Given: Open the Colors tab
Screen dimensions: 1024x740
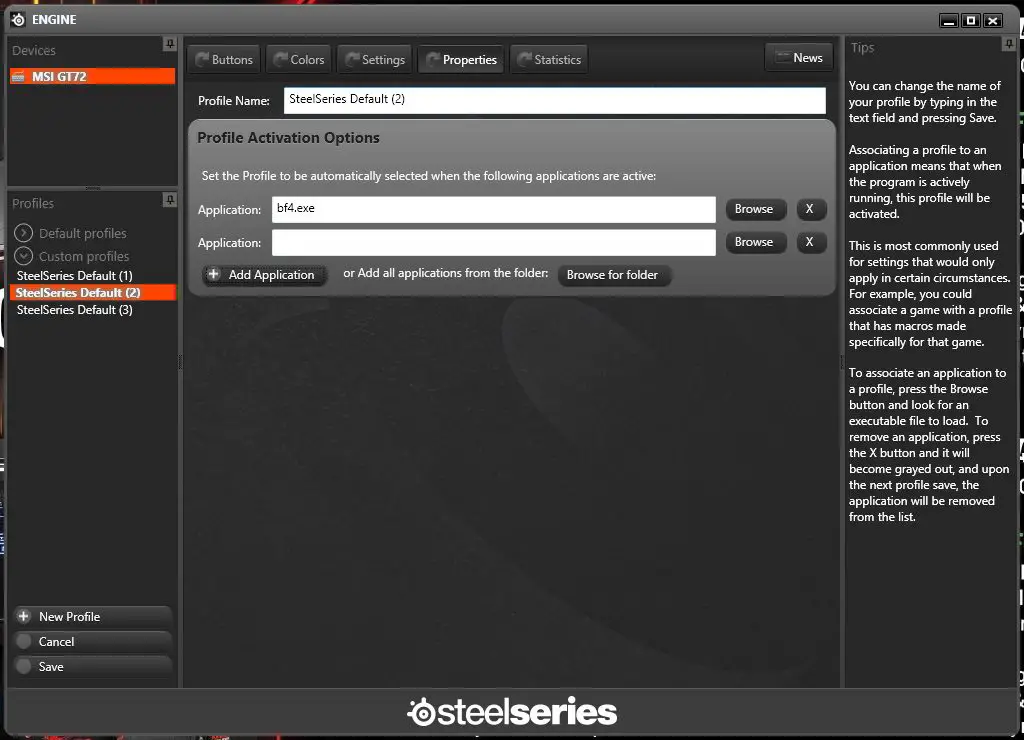Looking at the screenshot, I should pyautogui.click(x=299, y=59).
